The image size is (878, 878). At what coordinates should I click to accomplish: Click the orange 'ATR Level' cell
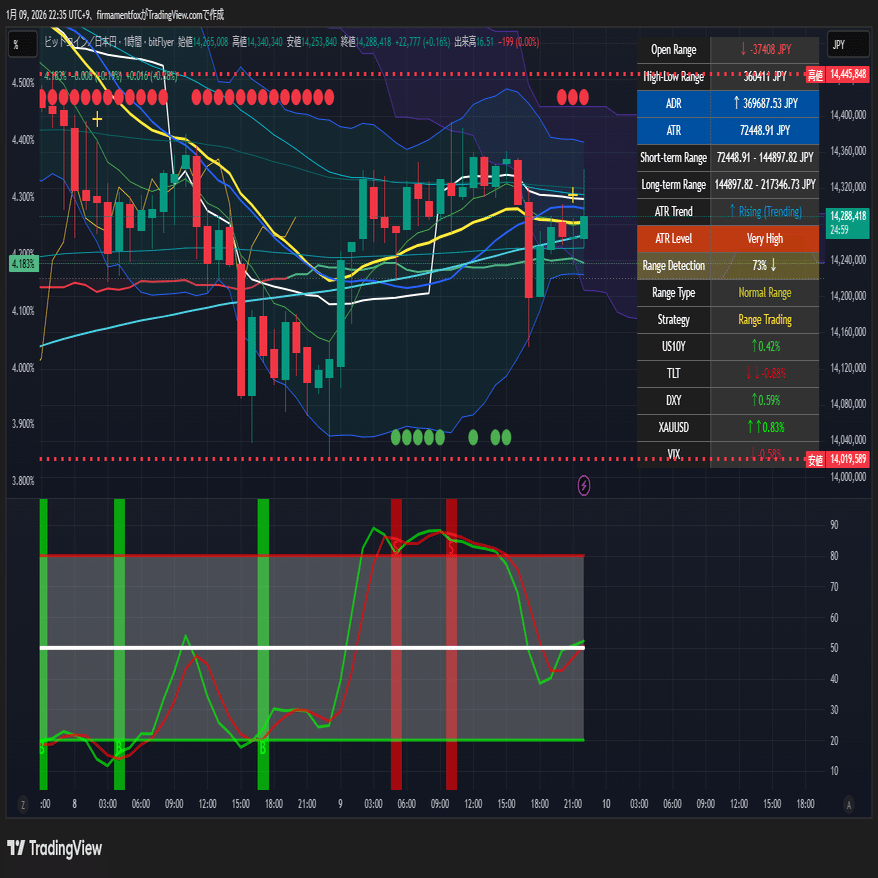pyautogui.click(x=673, y=239)
